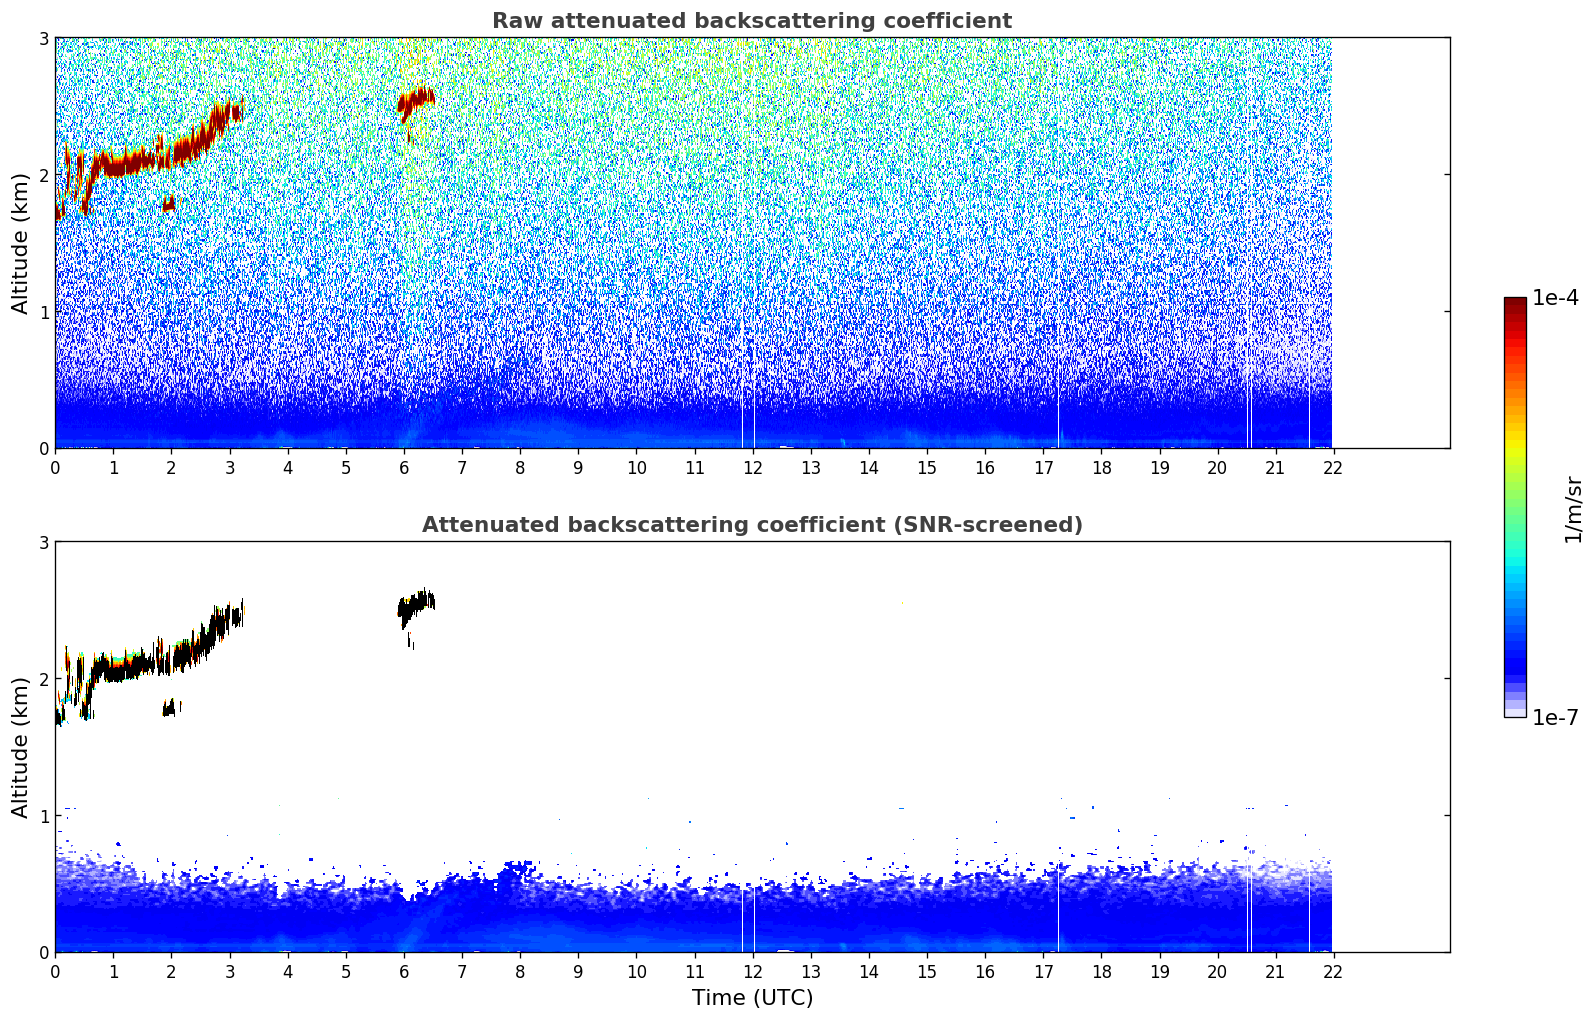Click the colorbar's '1e-4' upper limit label
The height and width of the screenshot is (1020, 1595).
[x=1555, y=298]
